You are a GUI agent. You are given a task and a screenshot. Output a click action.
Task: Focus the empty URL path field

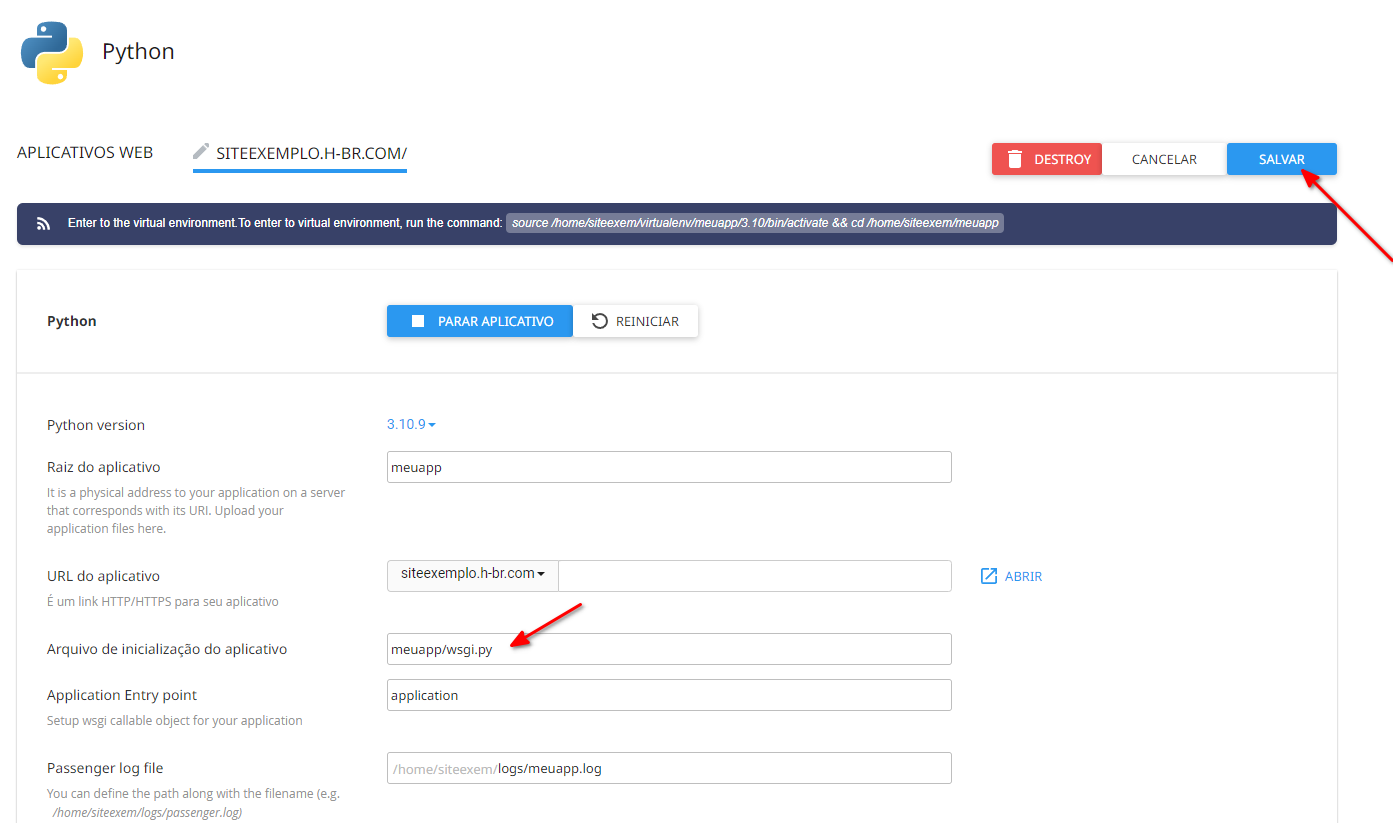(754, 575)
